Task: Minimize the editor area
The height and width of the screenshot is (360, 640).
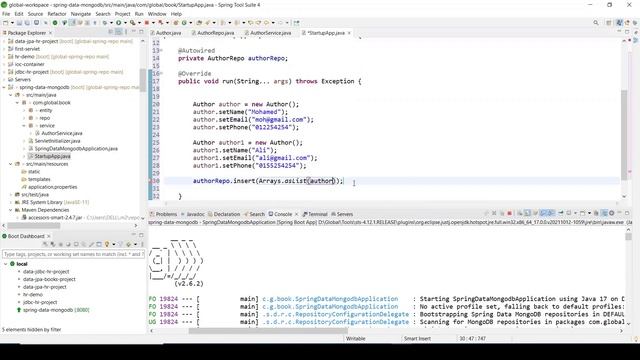Action: (619, 32)
